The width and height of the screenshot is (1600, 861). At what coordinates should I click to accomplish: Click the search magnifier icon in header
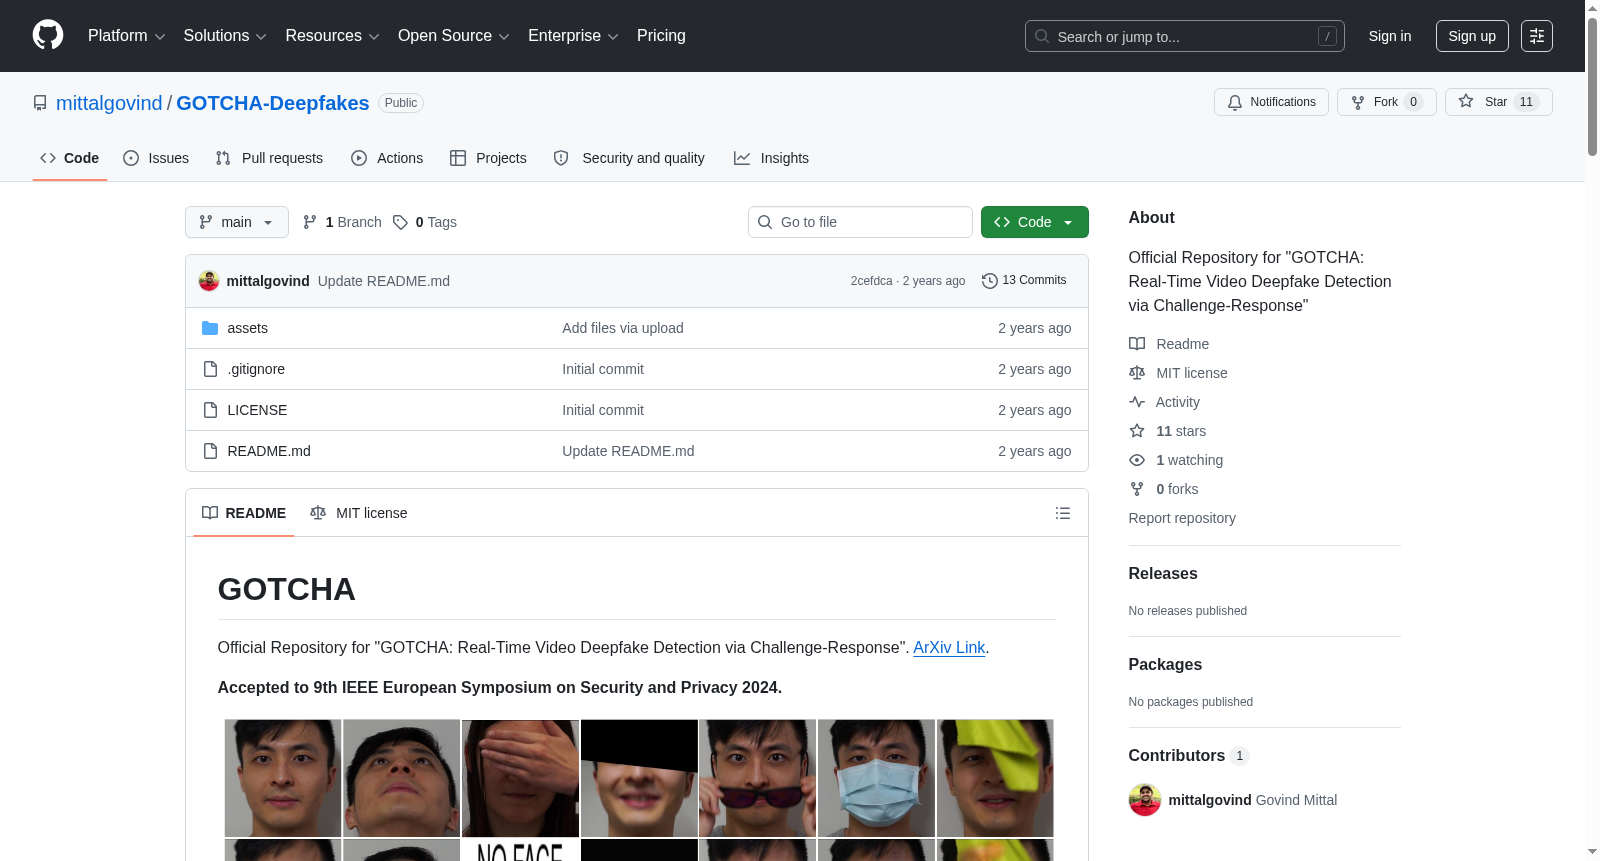point(1042,36)
